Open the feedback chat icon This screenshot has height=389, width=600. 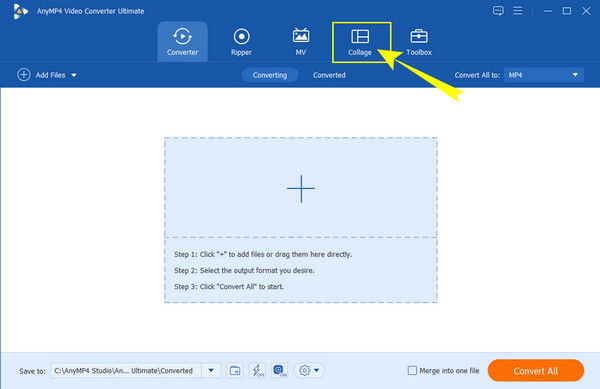[498, 11]
